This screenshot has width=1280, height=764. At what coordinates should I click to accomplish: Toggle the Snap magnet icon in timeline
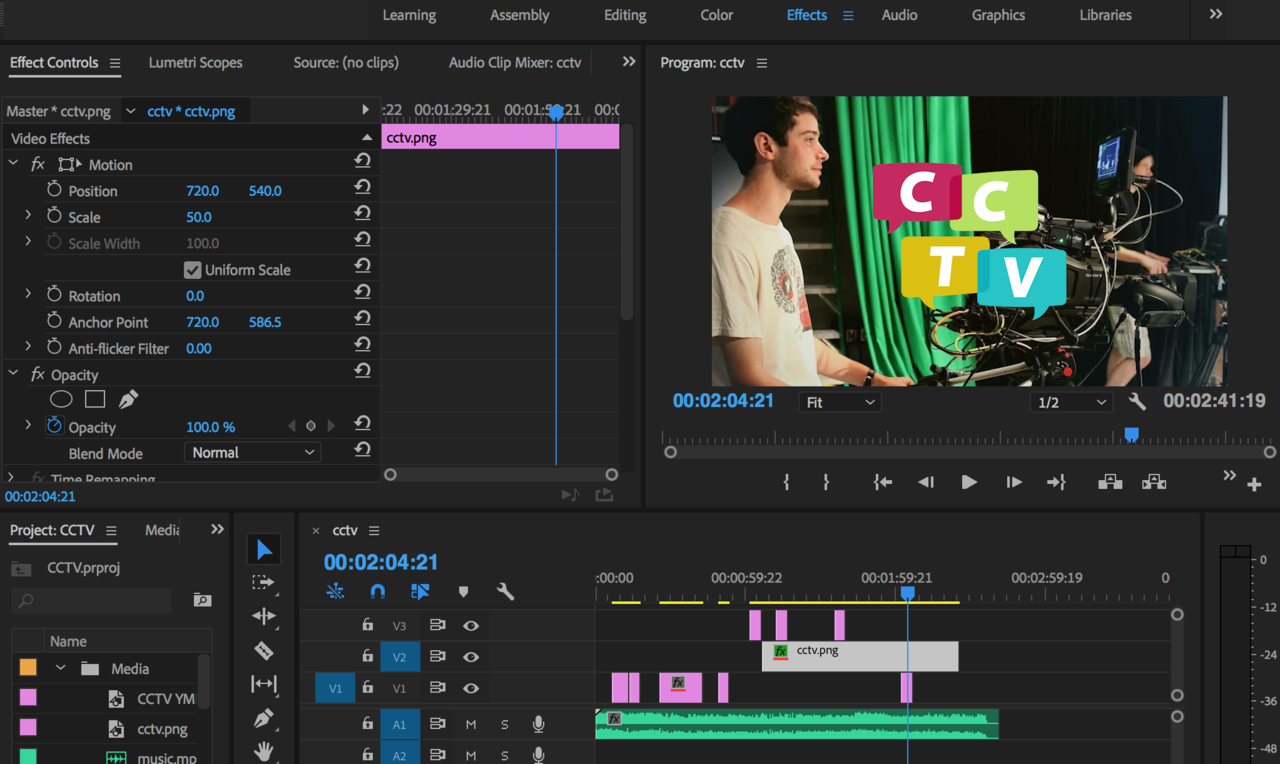377,592
